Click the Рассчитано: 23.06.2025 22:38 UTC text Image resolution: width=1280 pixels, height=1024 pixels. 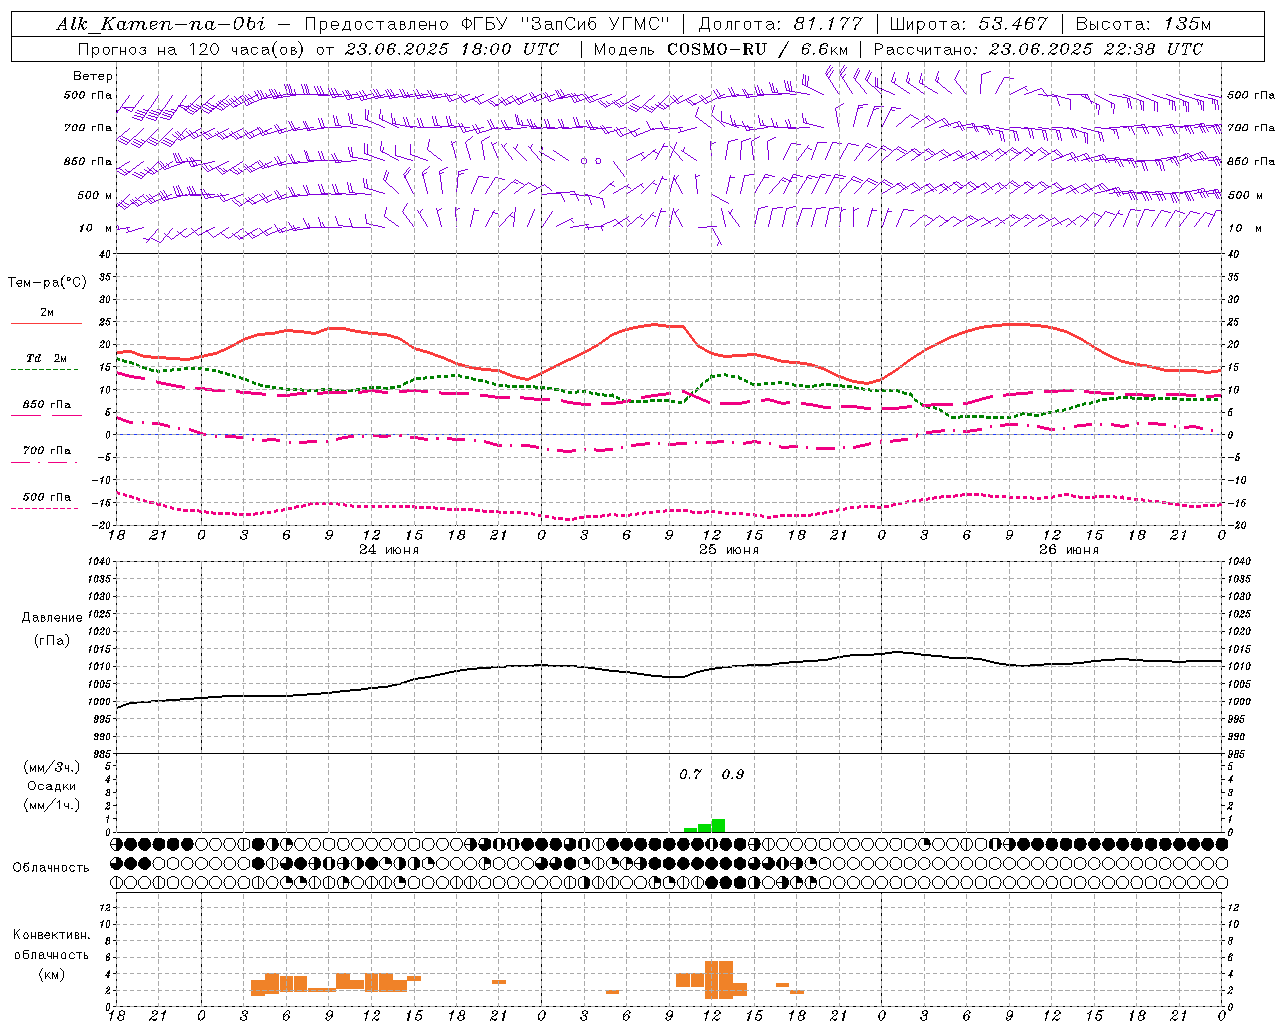[1038, 49]
